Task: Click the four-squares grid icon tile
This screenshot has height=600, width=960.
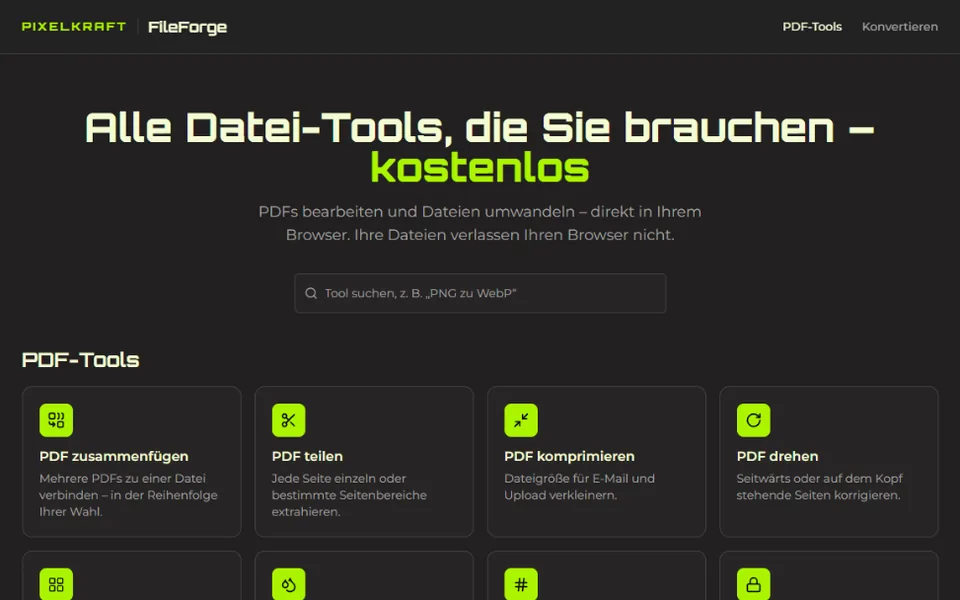Action: point(56,584)
